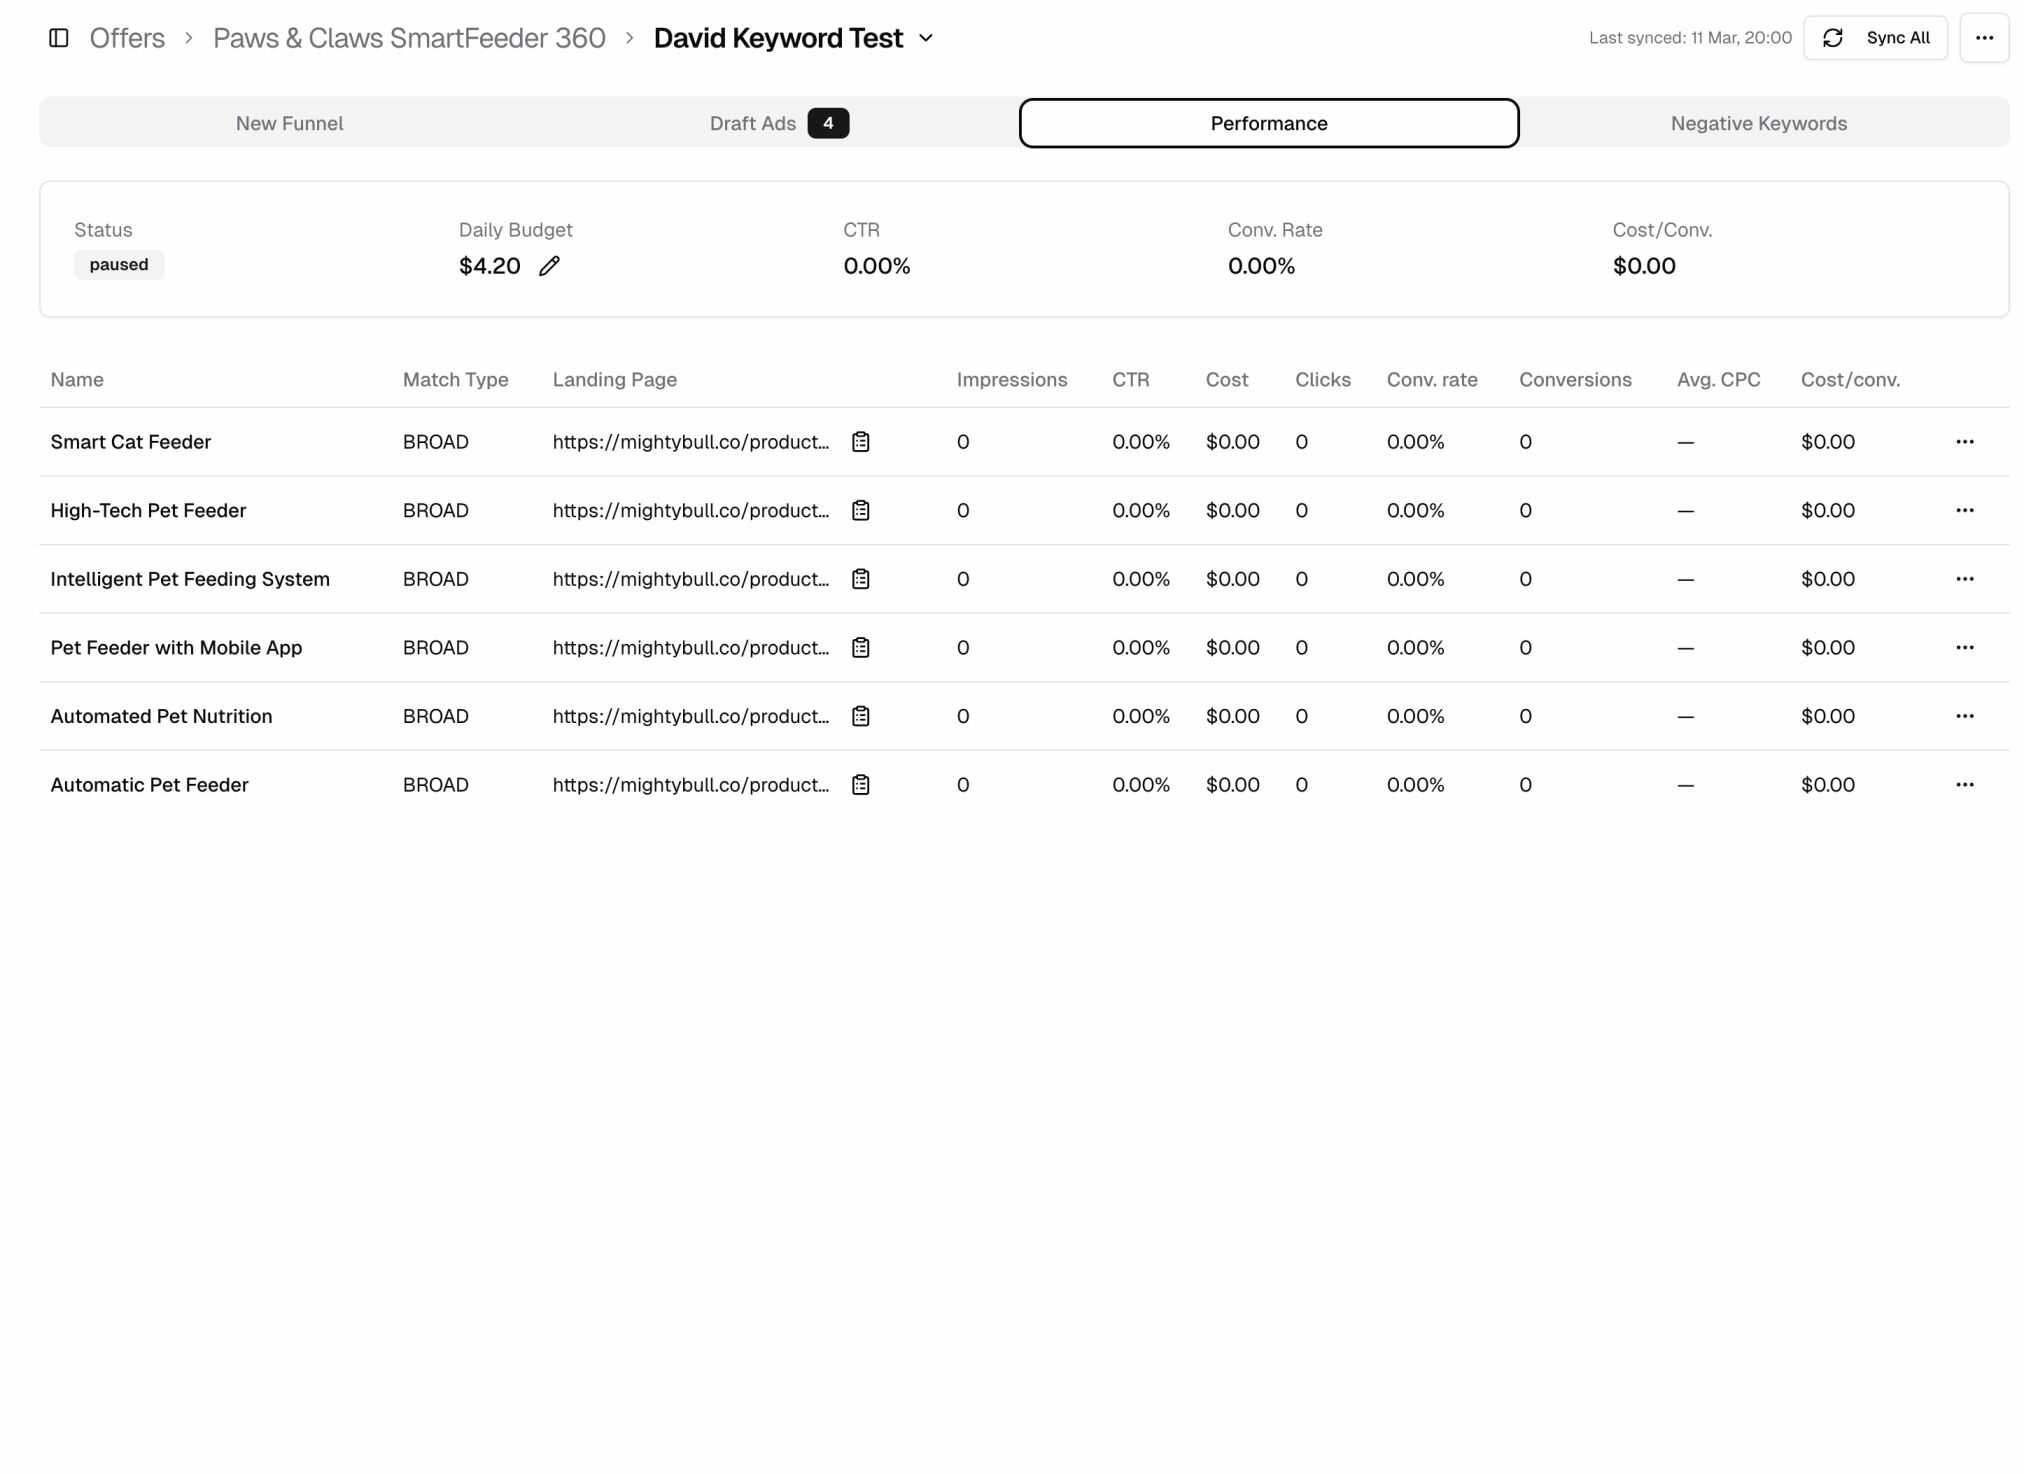Edit daily budget with pencil icon

(x=549, y=266)
